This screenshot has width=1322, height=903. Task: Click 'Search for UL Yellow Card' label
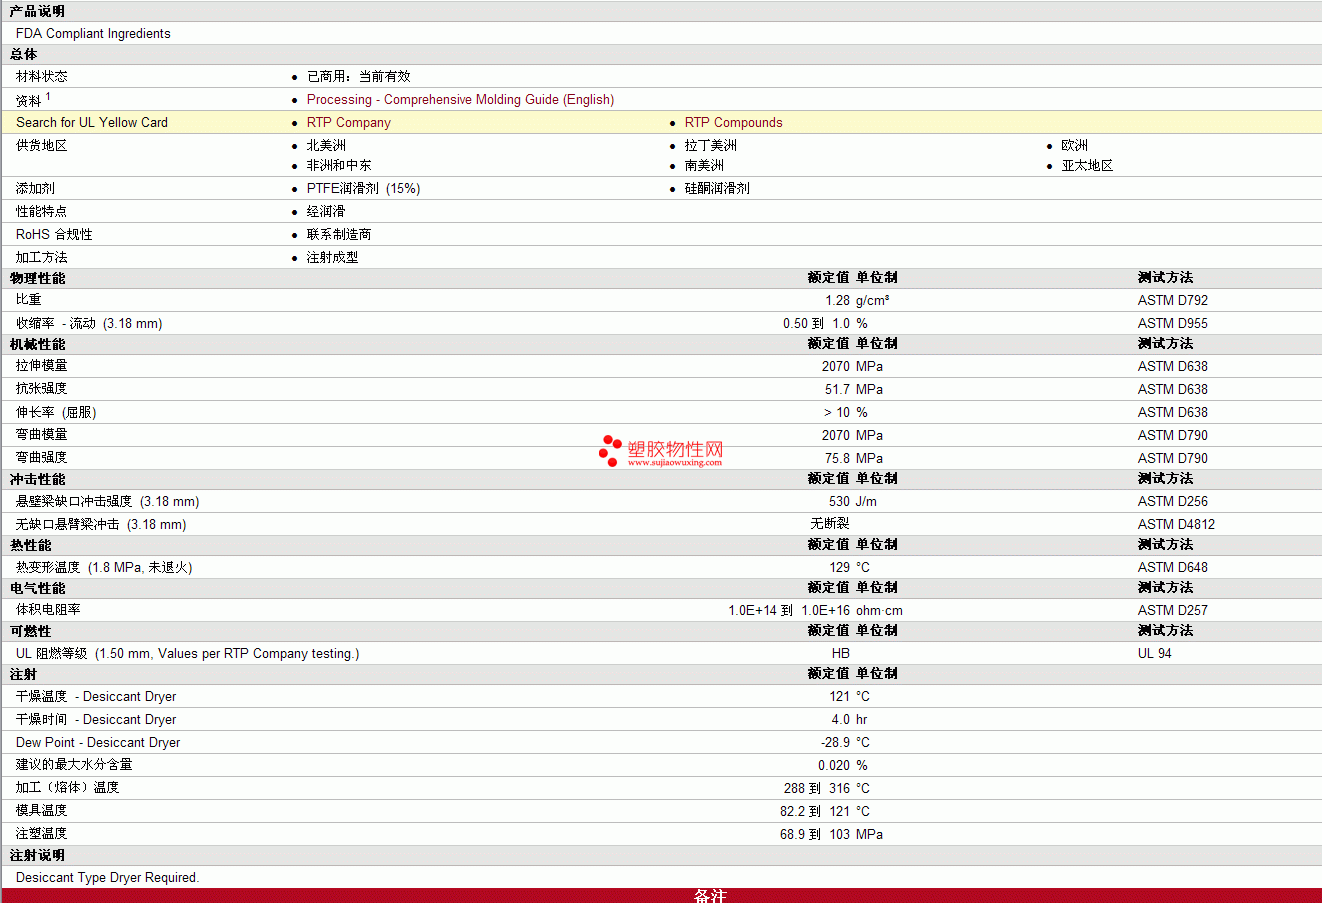(x=92, y=122)
